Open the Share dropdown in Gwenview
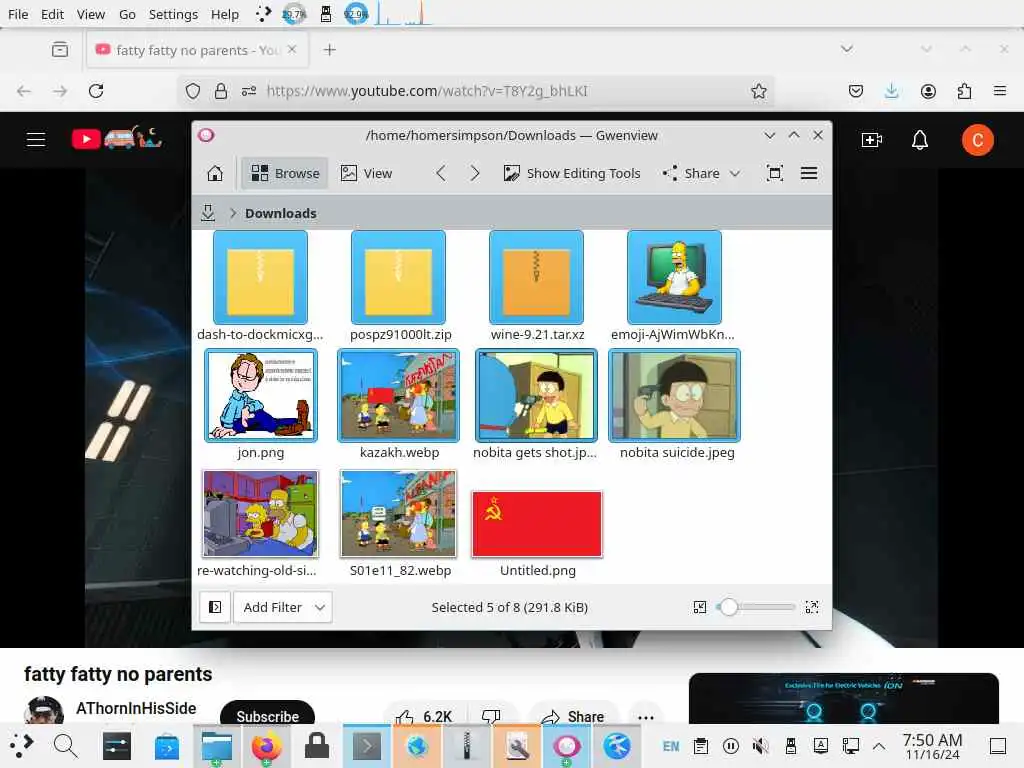Viewport: 1024px width, 768px height. tap(701, 173)
